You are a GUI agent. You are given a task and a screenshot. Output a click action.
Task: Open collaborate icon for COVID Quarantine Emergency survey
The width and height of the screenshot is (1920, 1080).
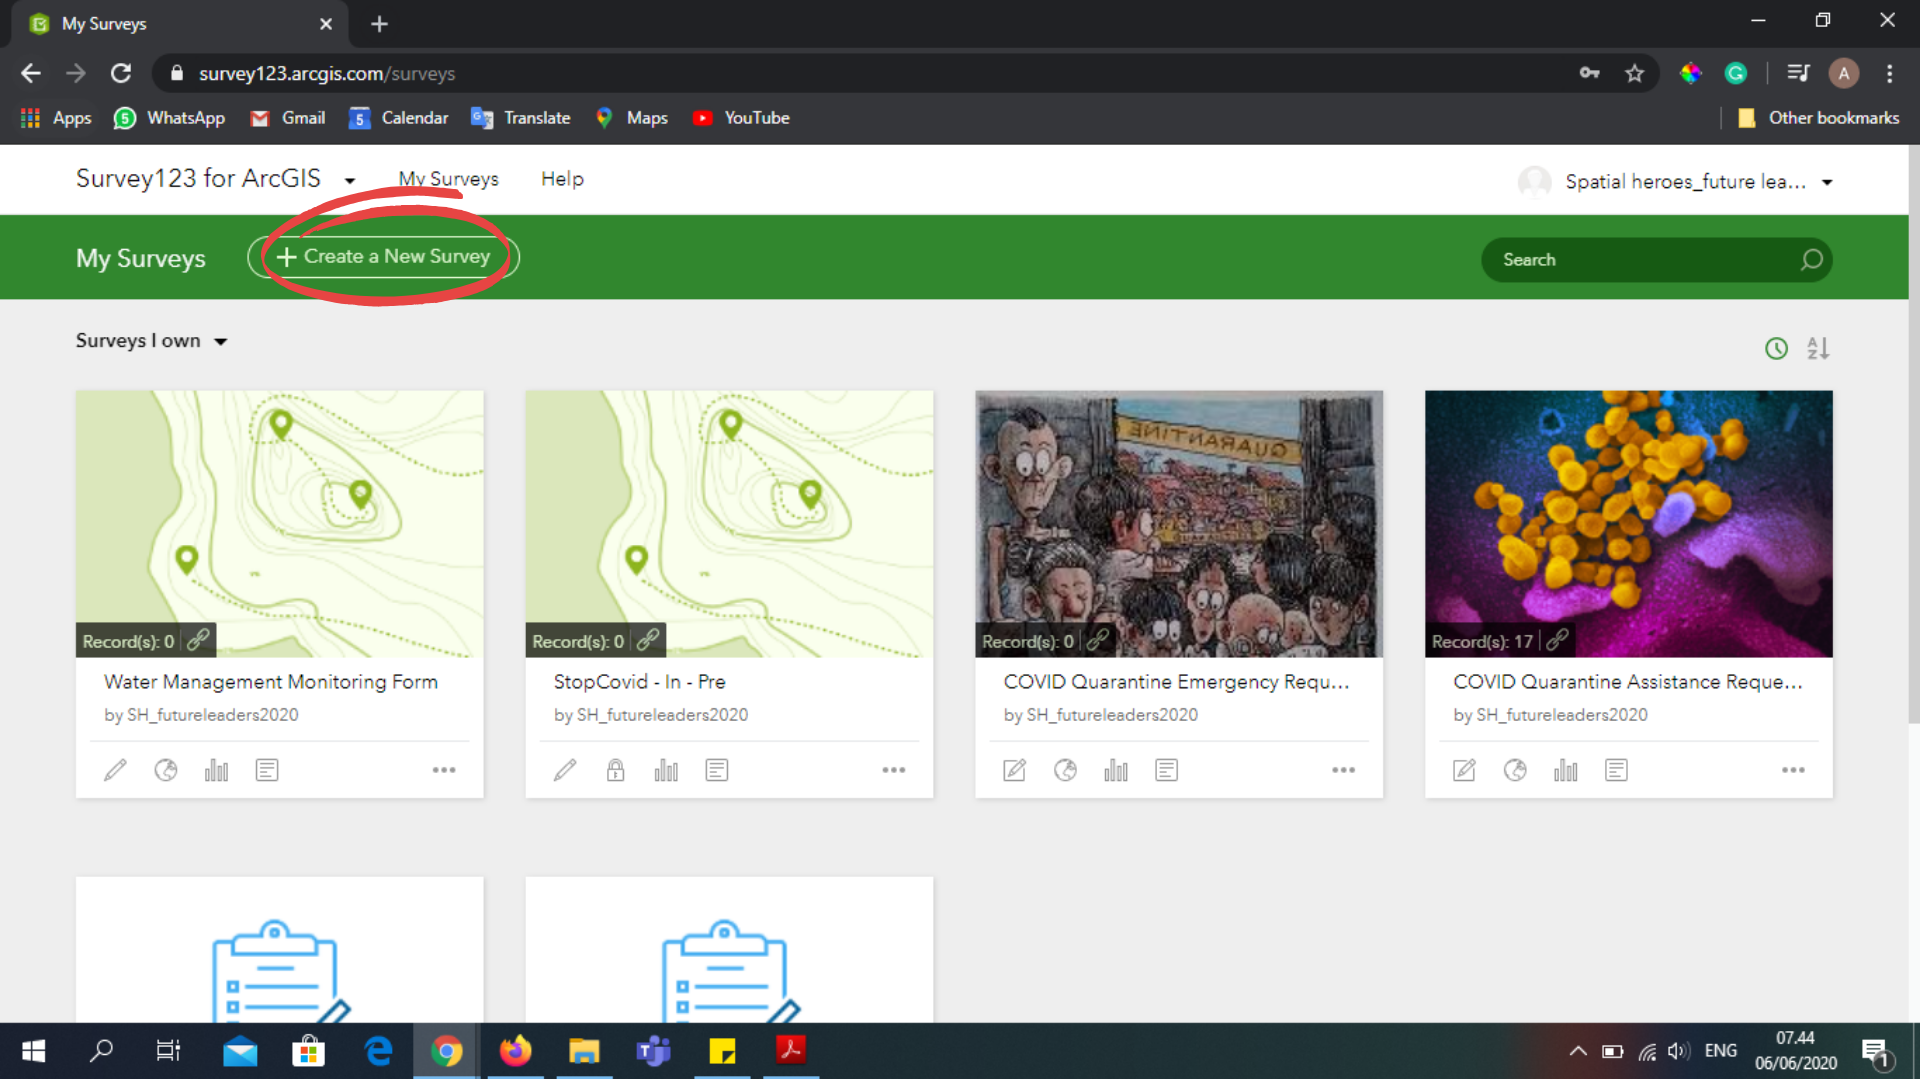pyautogui.click(x=1066, y=770)
